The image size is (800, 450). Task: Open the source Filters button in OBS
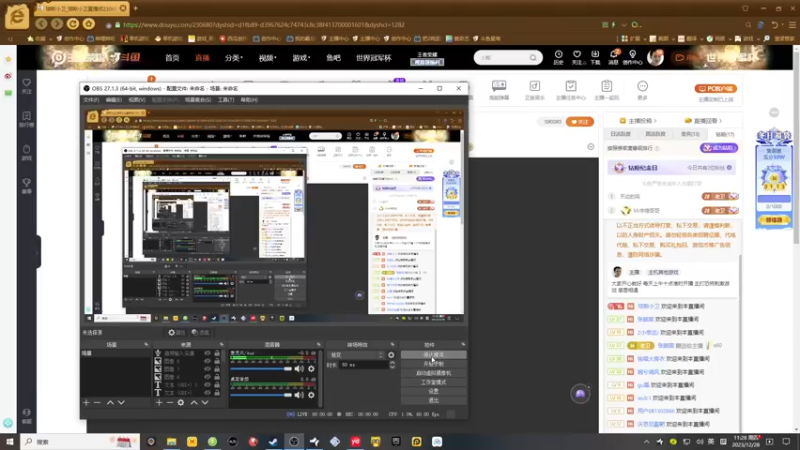[201, 333]
